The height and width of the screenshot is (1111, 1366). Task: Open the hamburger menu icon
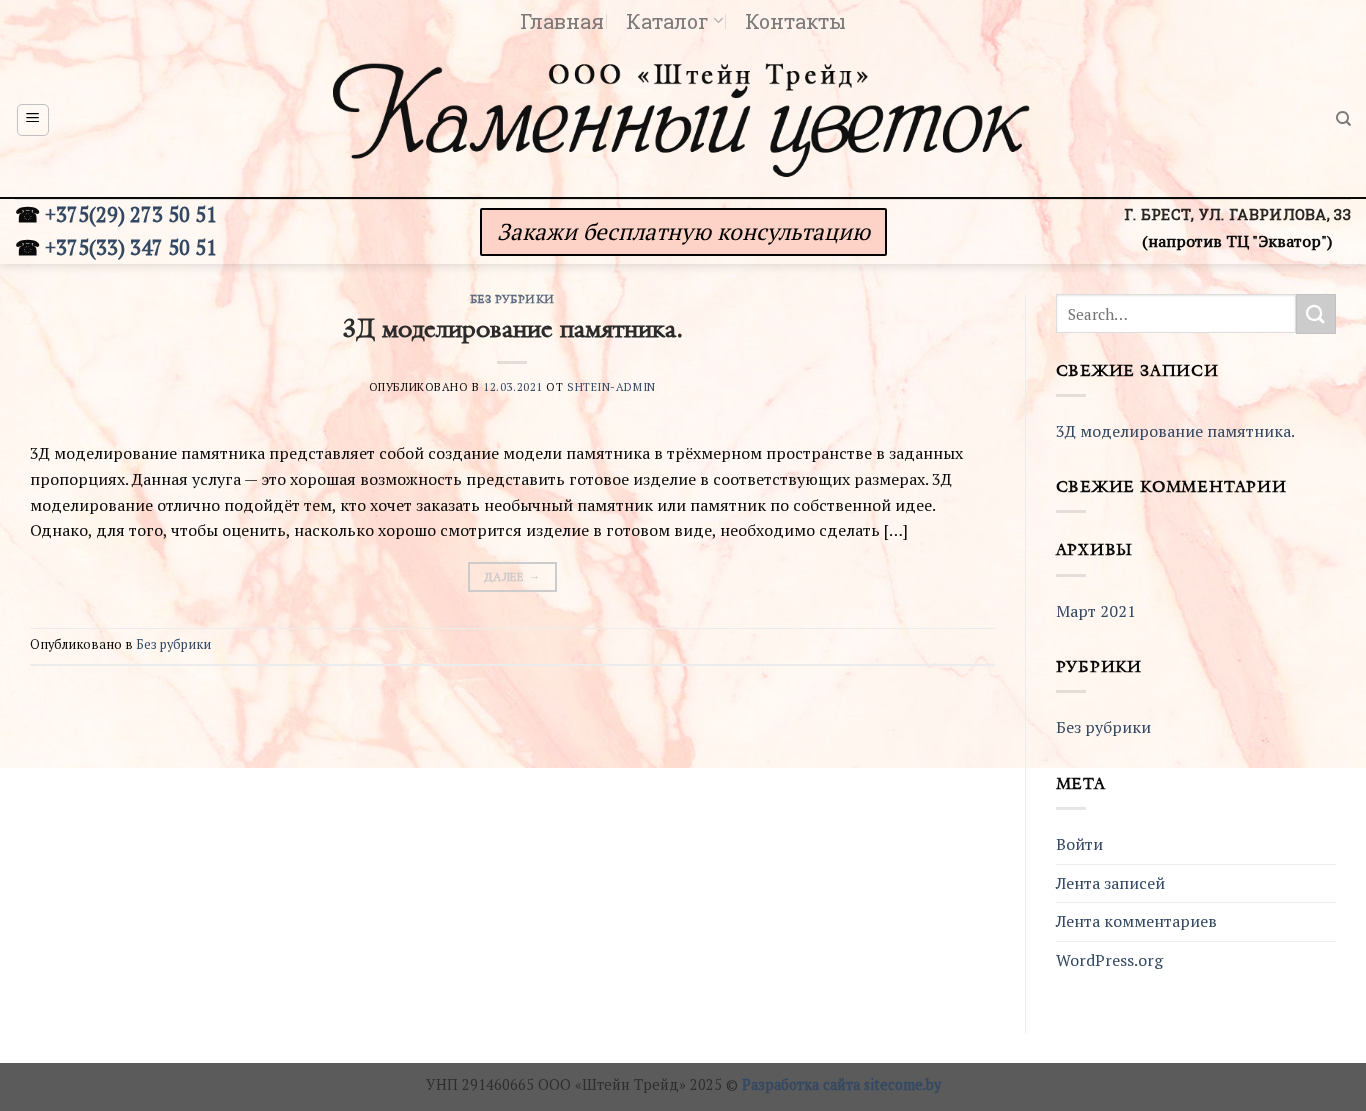(x=33, y=120)
